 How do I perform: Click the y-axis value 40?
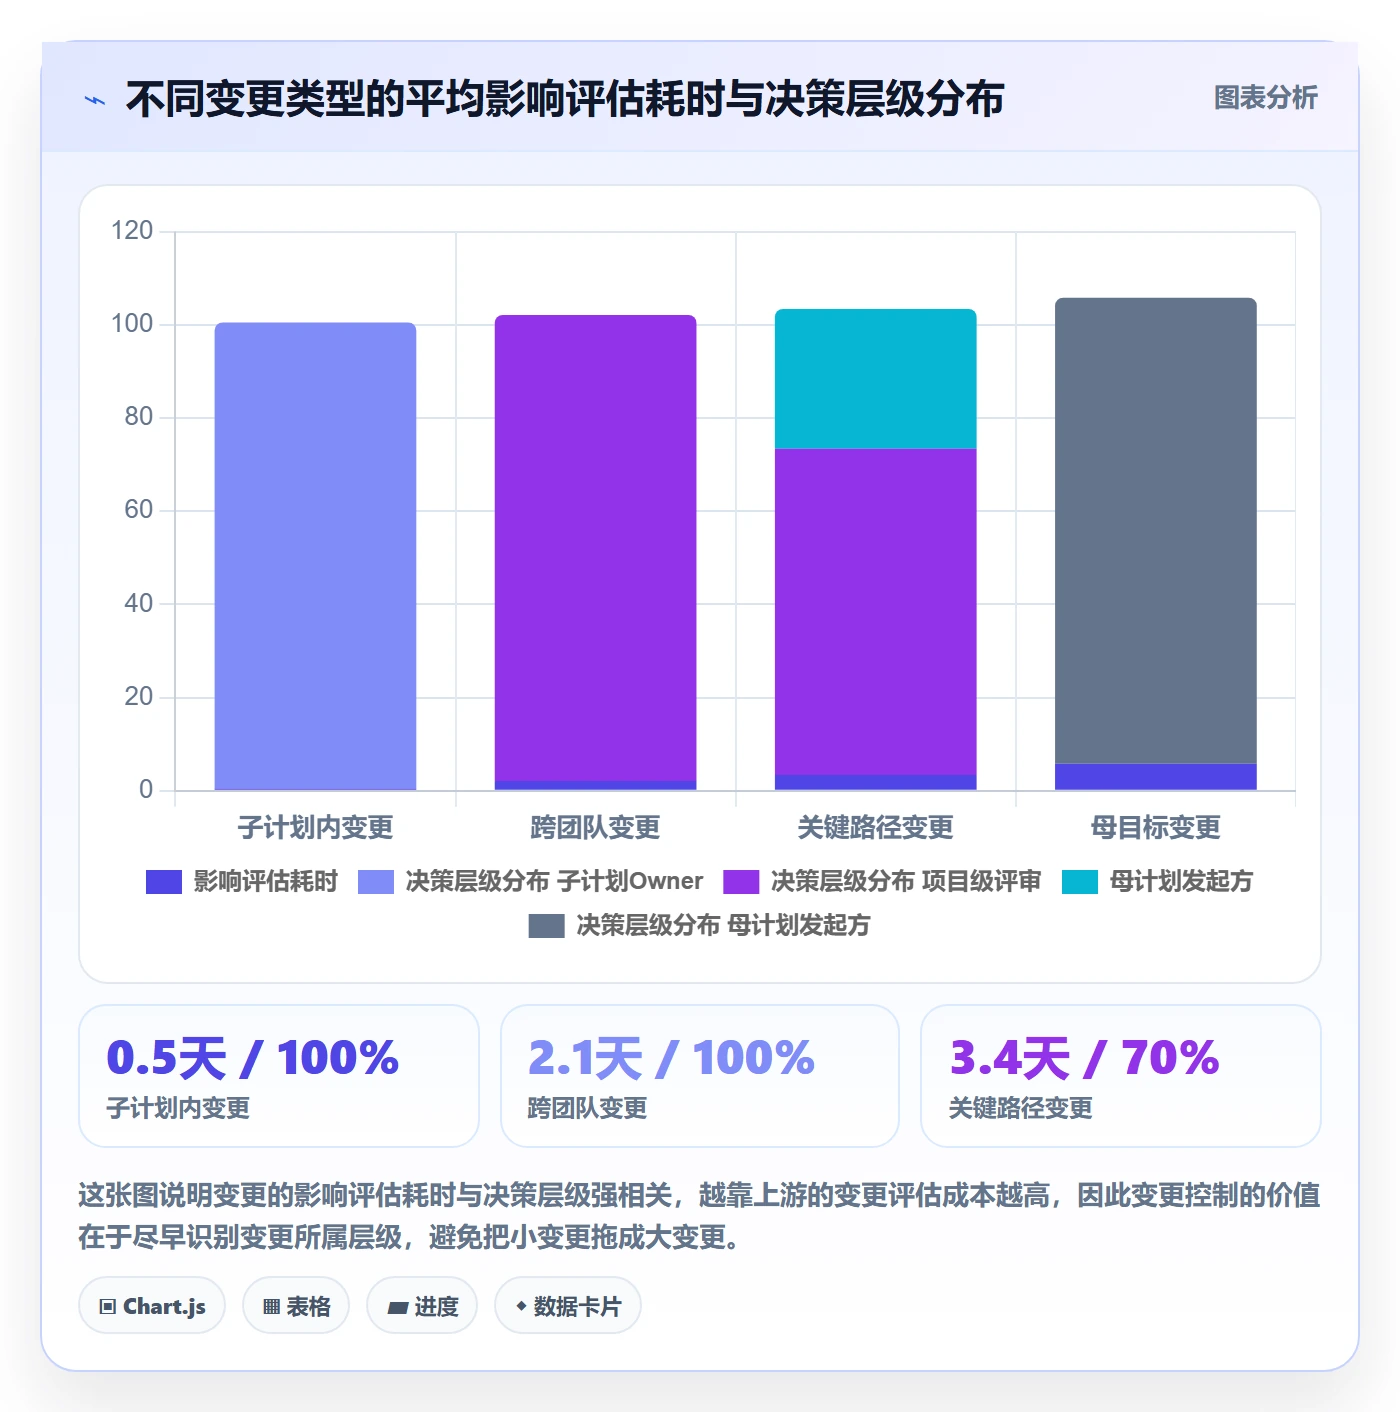(x=139, y=603)
